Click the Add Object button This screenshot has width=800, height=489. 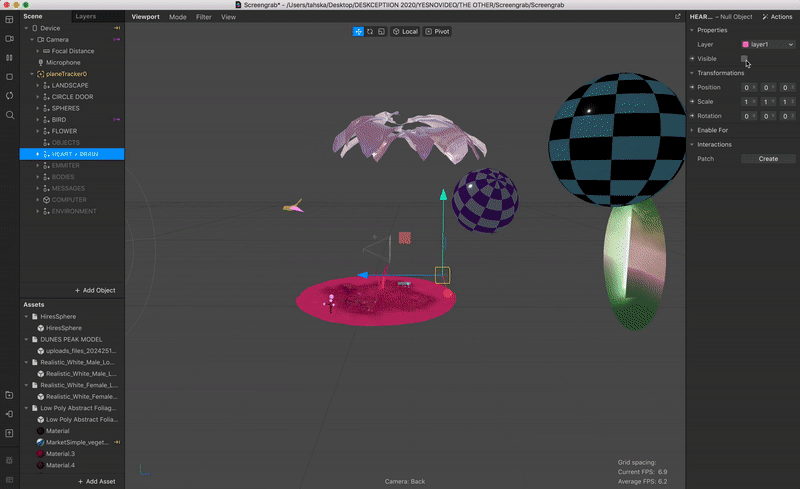(95, 290)
